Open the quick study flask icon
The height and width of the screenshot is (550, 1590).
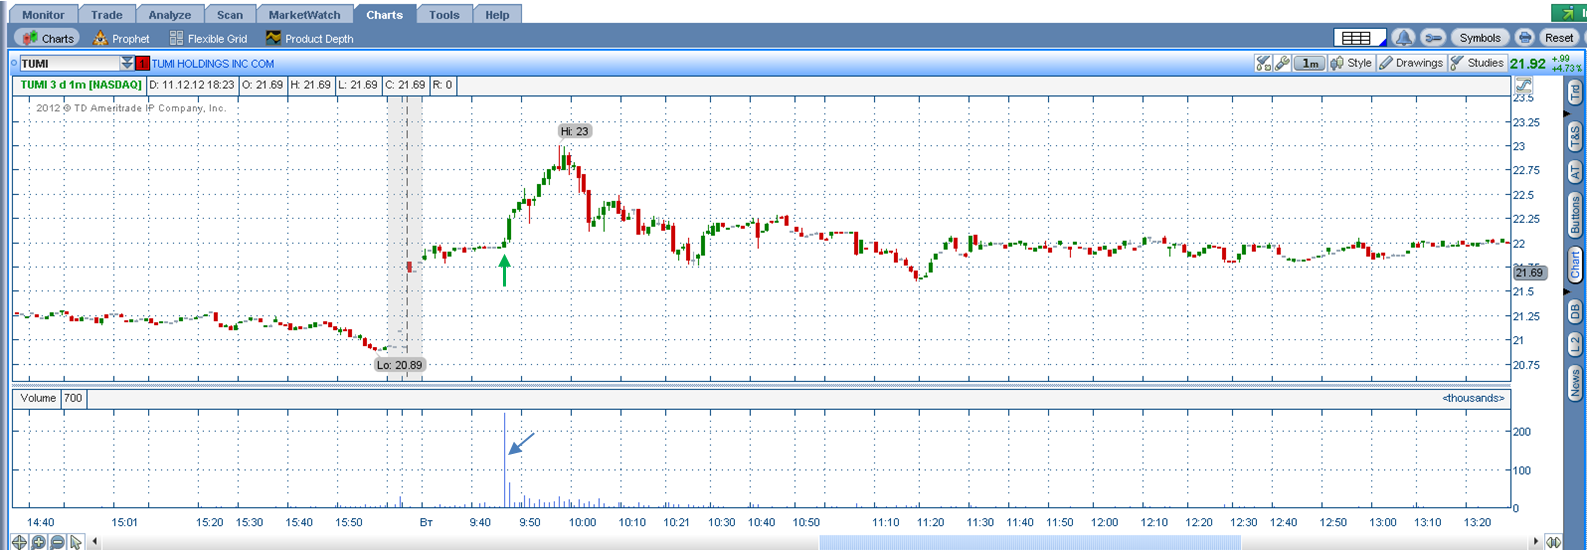1264,63
